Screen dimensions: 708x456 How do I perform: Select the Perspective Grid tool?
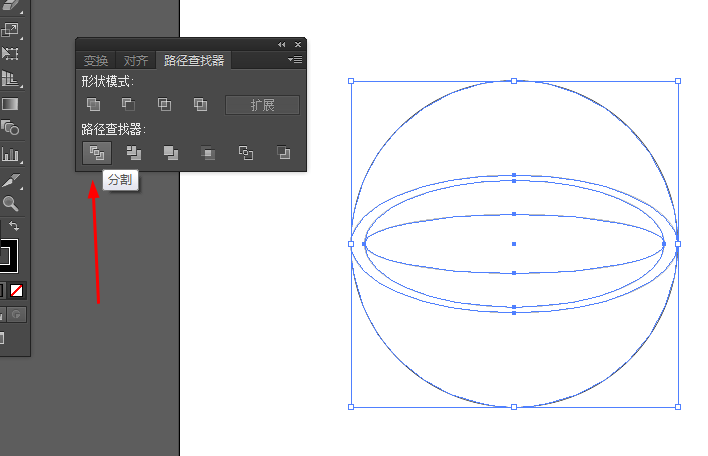(11, 79)
